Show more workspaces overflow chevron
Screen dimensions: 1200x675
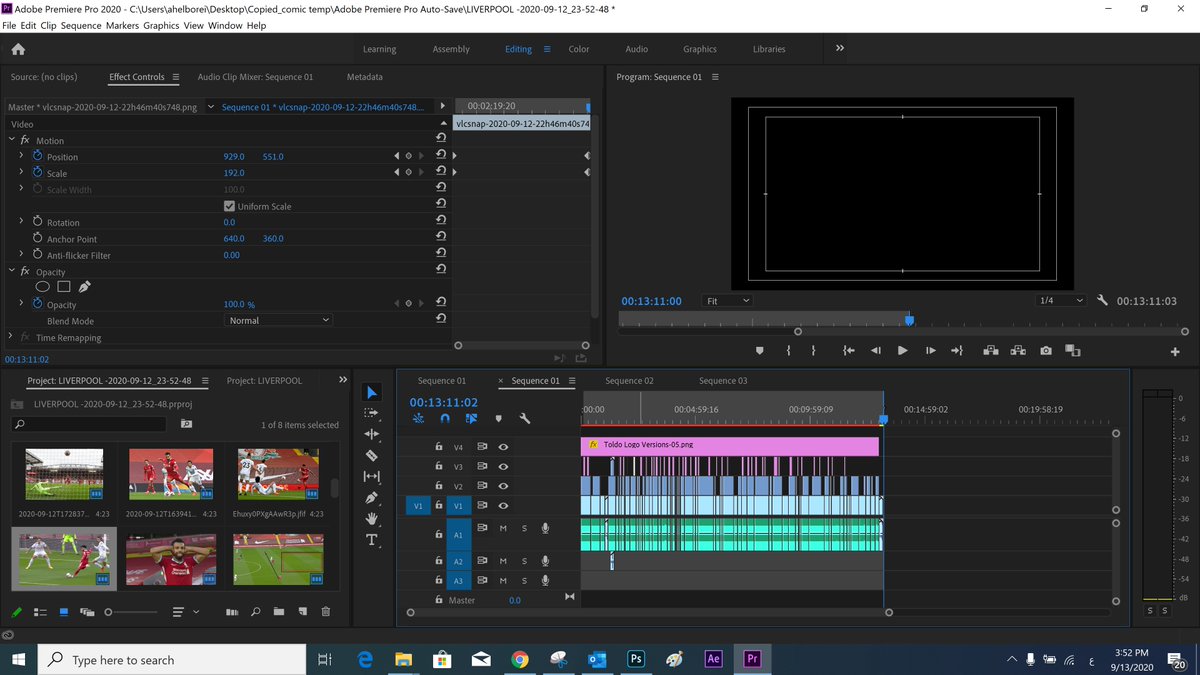click(840, 48)
